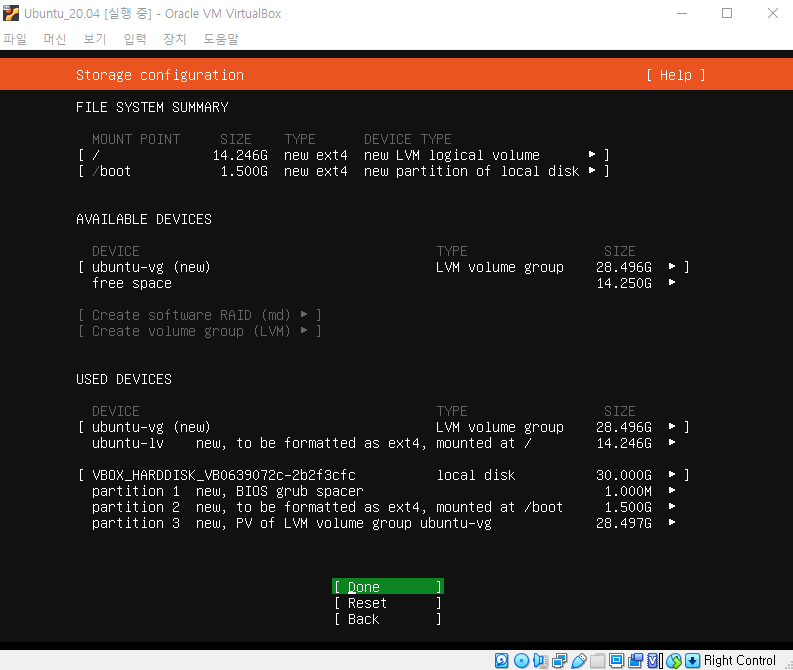Expand the partition 1 row arrow
Viewport: 793px width, 670px height.
(672, 490)
